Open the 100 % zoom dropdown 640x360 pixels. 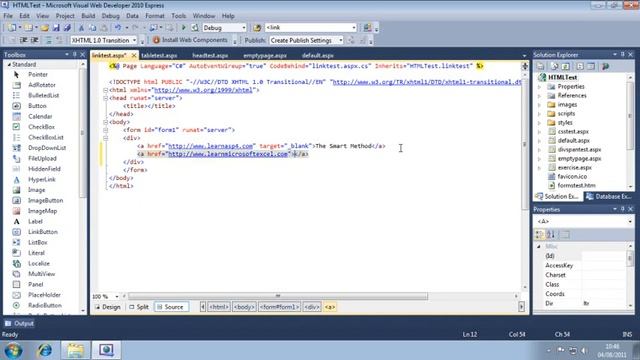pyautogui.click(x=117, y=296)
